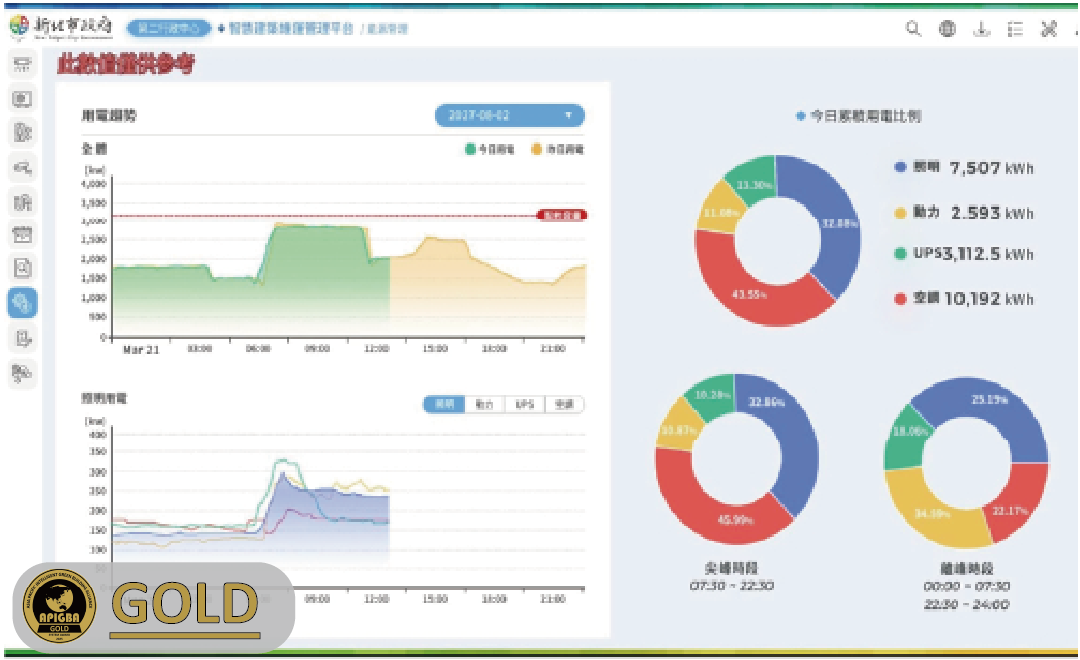Open the document search icon in sidebar
1080x660 pixels.
(x=22, y=269)
